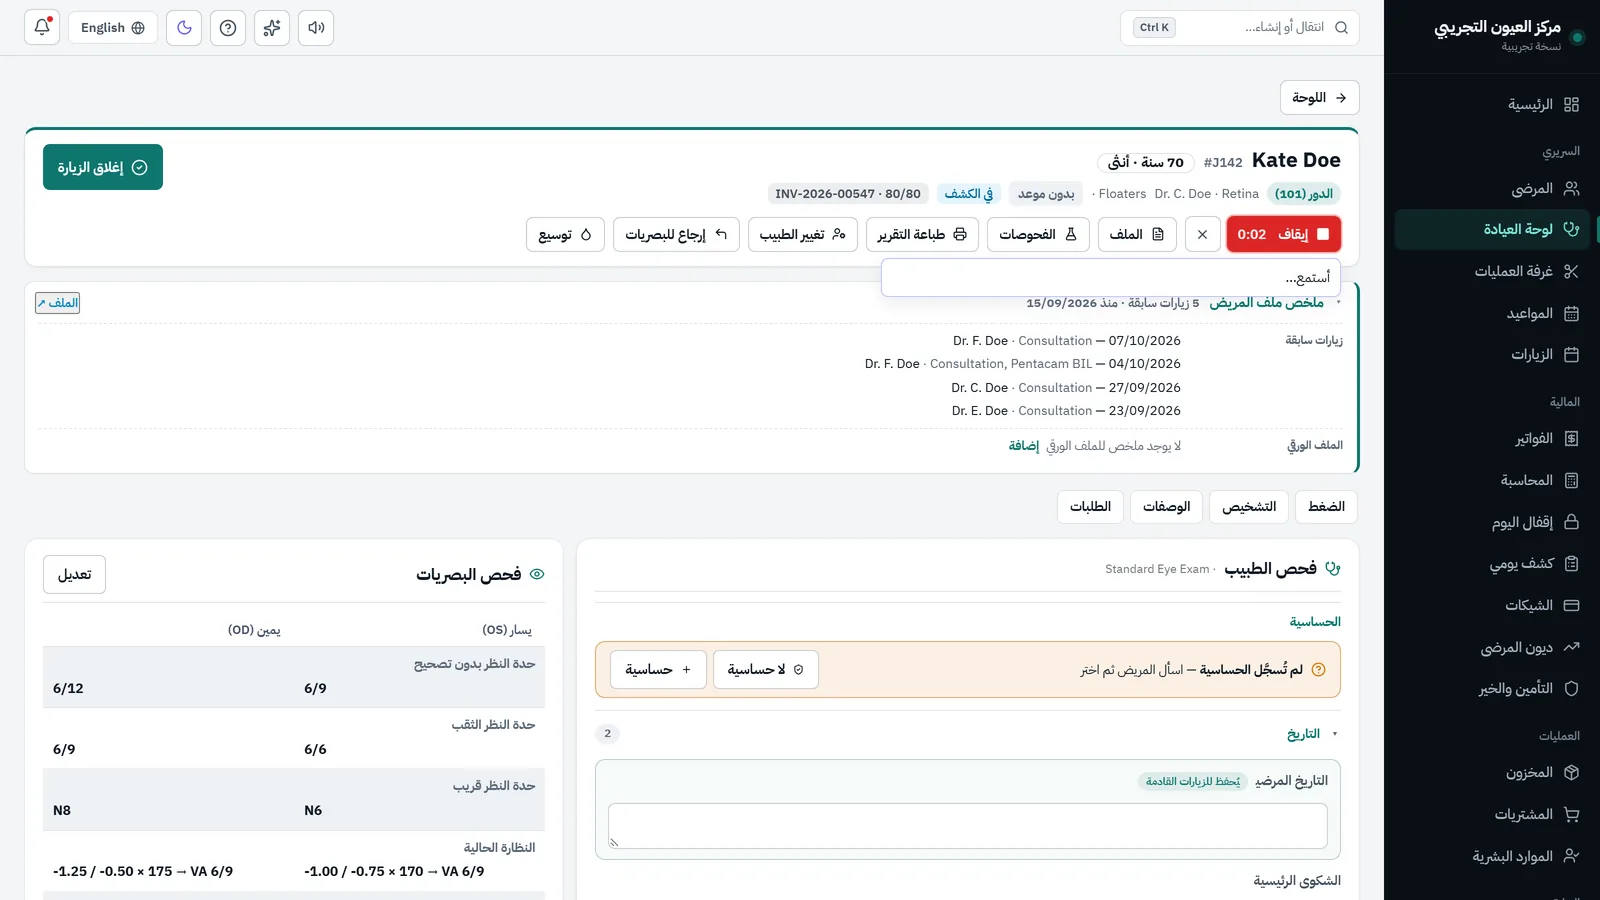Open المخزون inventory in sidebar
Screen dimensions: 1600x900
click(x=1491, y=772)
